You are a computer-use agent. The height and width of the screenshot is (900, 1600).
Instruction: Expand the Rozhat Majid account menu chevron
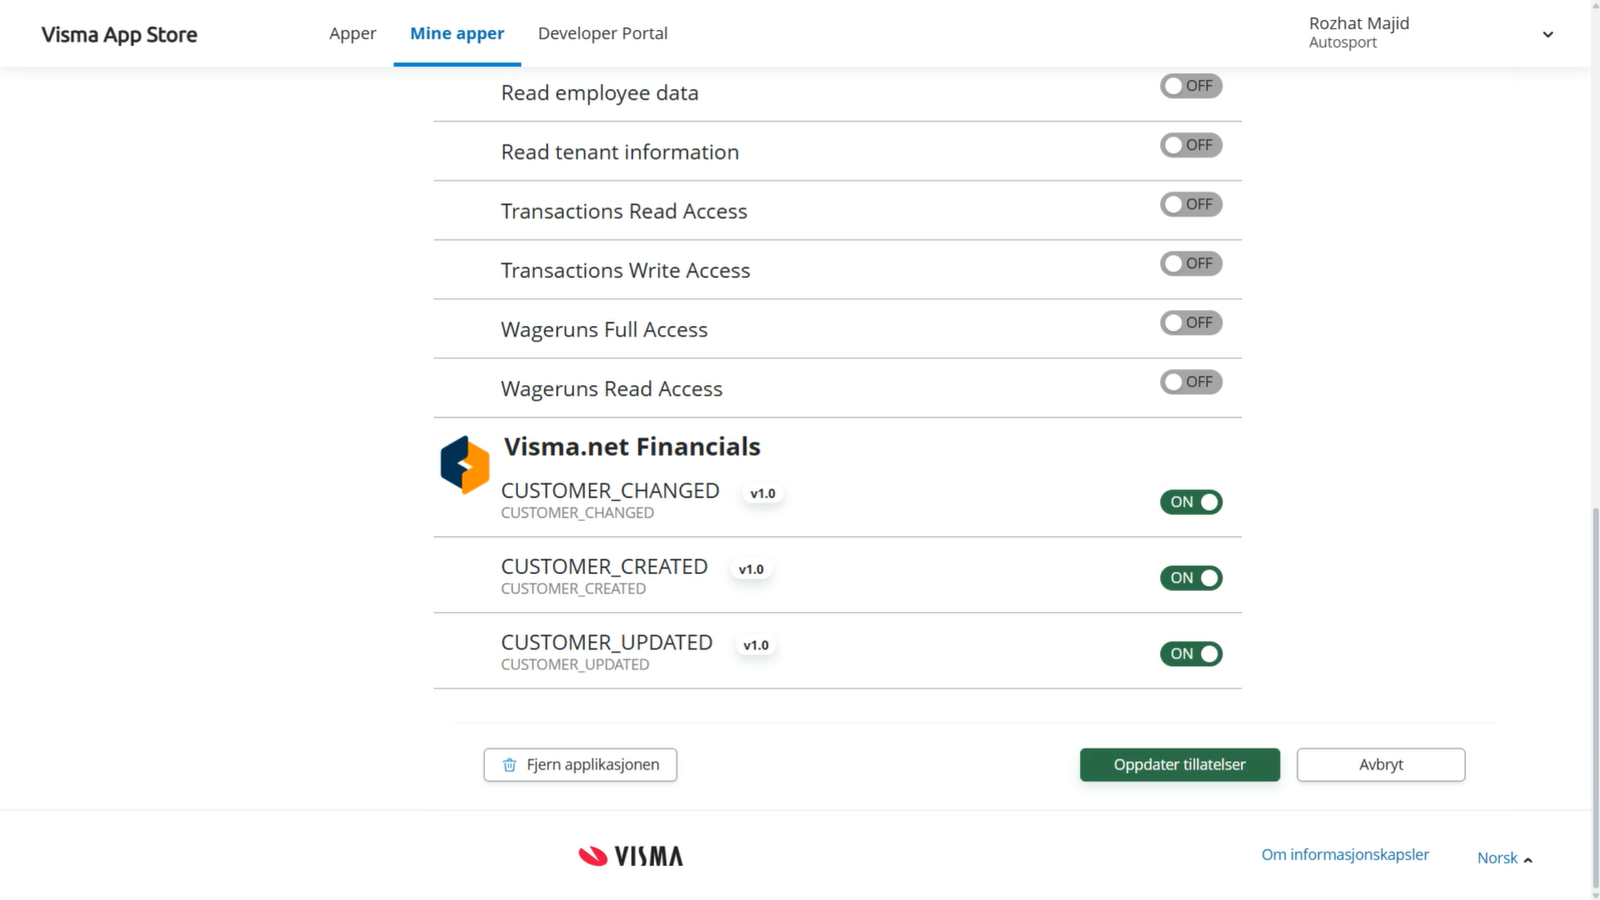[x=1547, y=34]
